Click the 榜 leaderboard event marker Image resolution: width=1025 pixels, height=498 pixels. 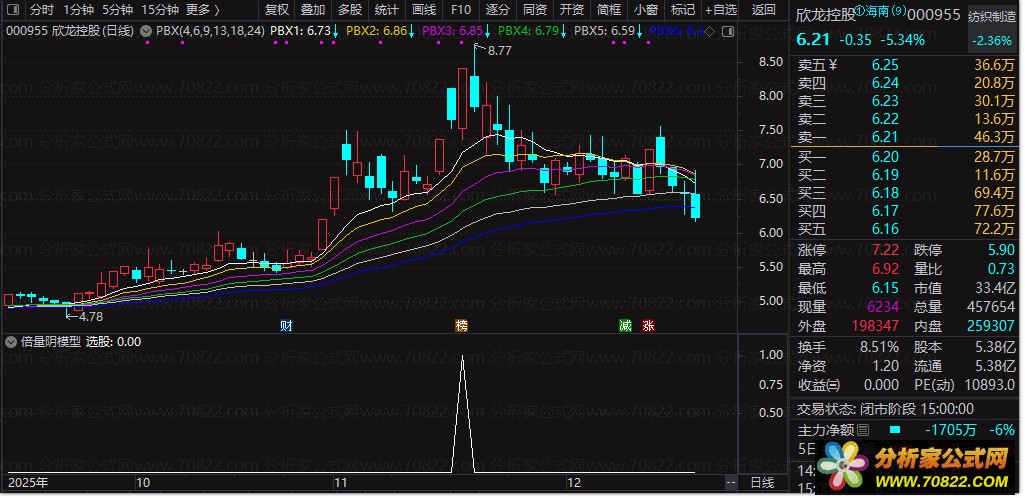pos(462,326)
